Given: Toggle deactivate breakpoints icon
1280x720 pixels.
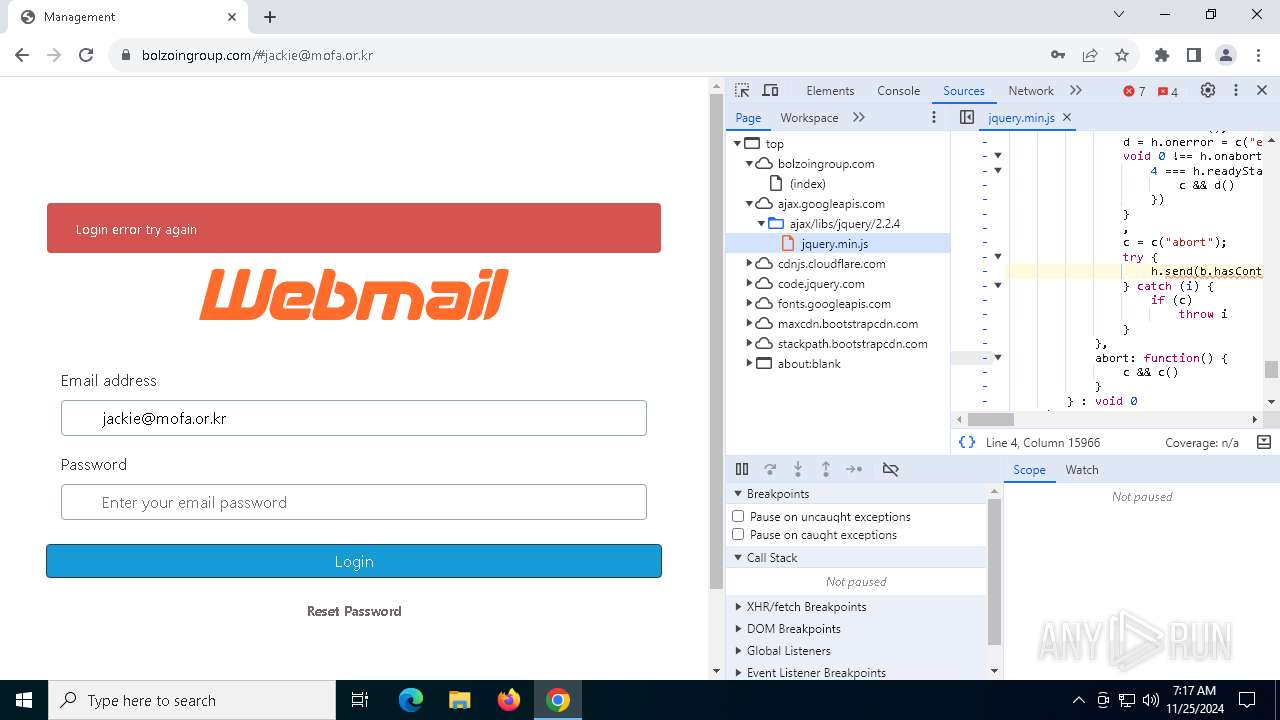Looking at the screenshot, I should (x=890, y=469).
